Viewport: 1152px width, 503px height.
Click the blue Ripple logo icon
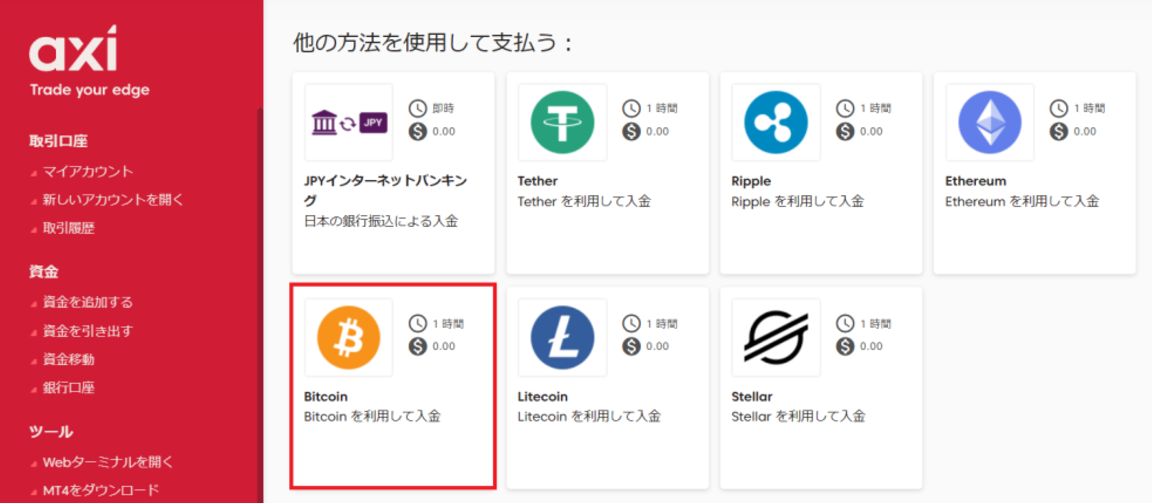coord(775,123)
